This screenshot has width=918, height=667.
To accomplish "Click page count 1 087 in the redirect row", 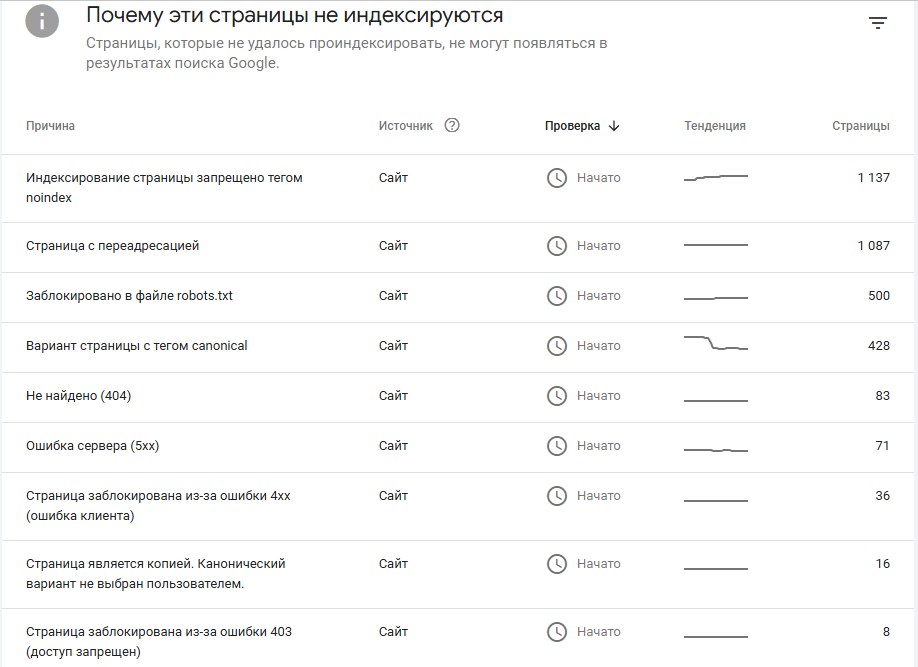I will click(874, 245).
